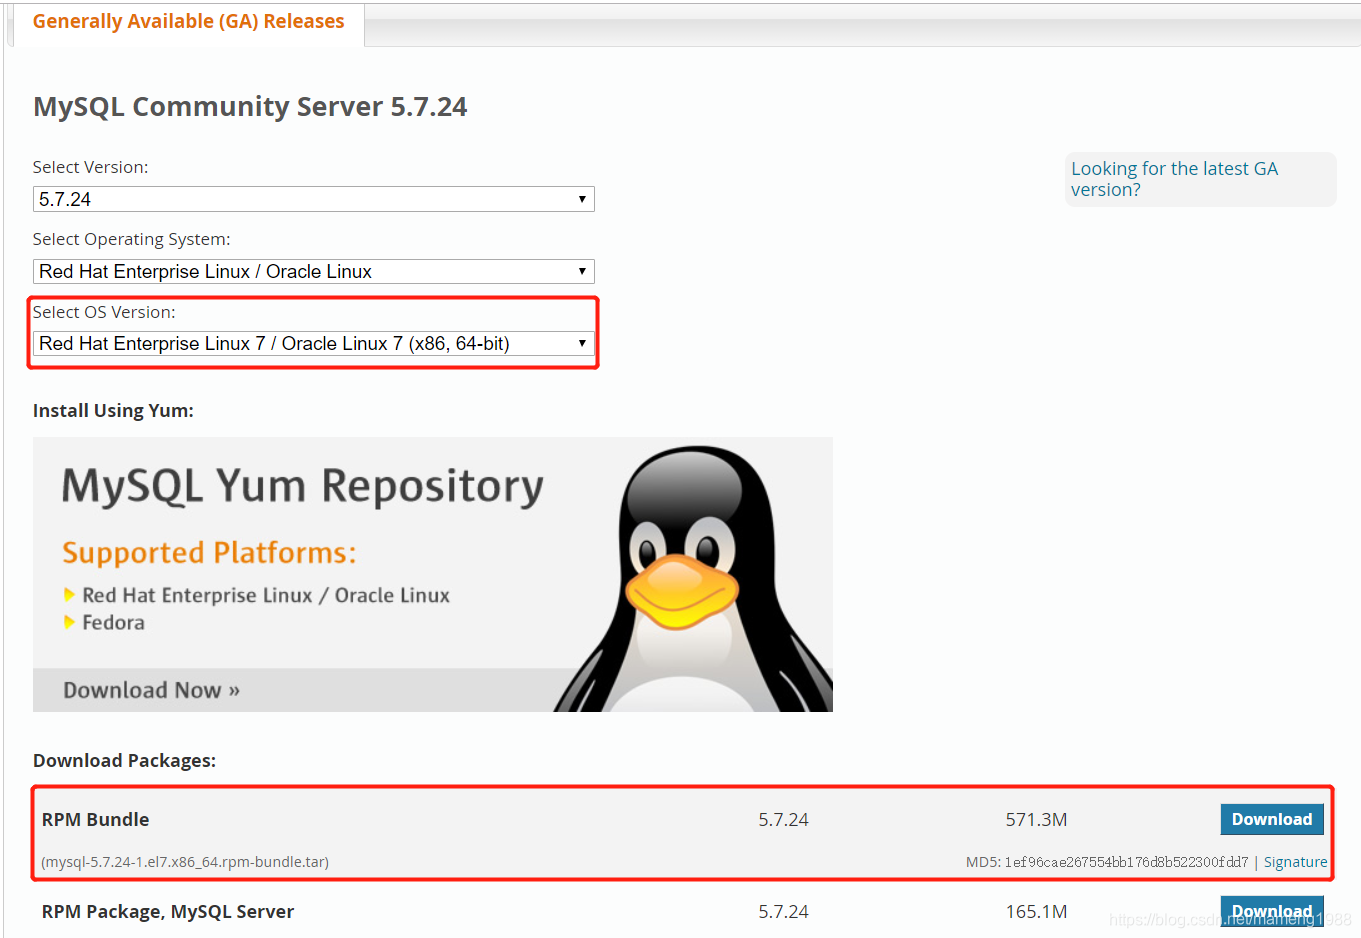Click the 'MySQL Yum Repository' banner title
The width and height of the screenshot is (1361, 938).
(303, 487)
